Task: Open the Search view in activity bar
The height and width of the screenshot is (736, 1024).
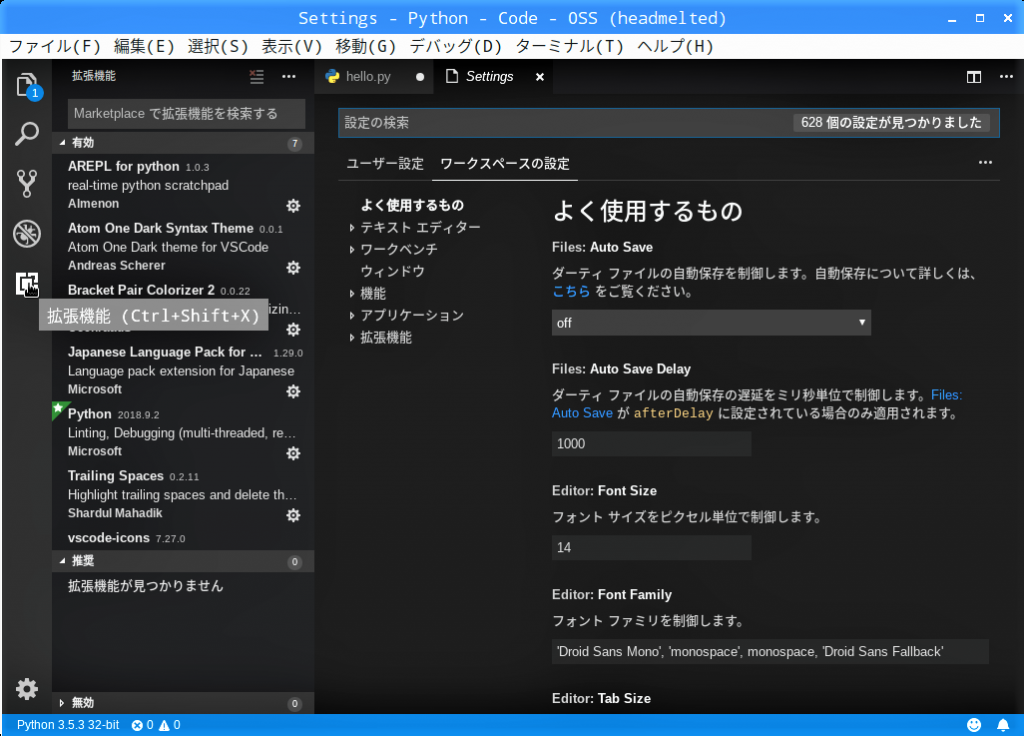Action: tap(27, 134)
